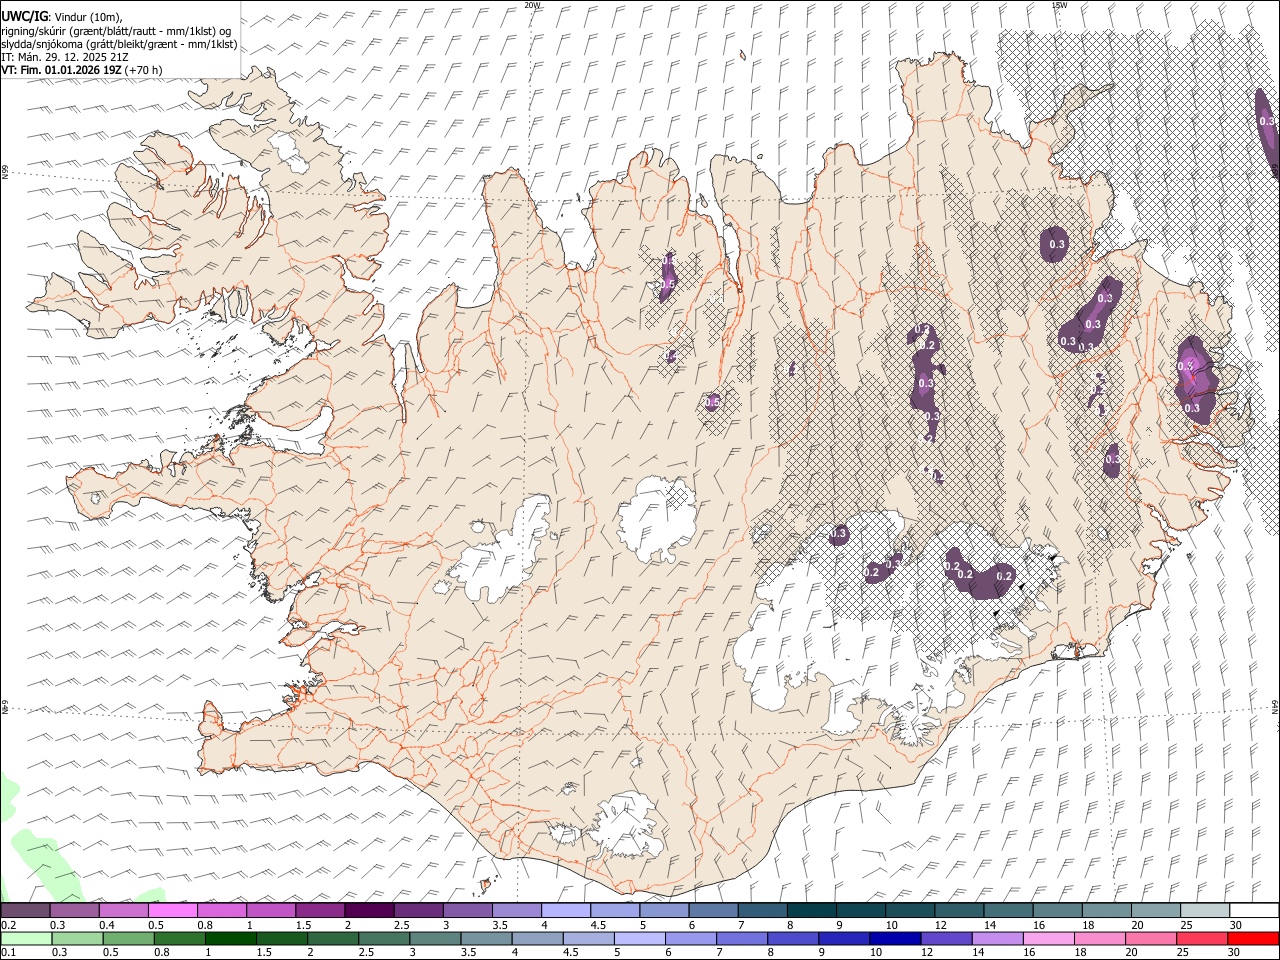The image size is (1280, 960).
Task: Choose the 3 gray-green swatch in lower legend
Action: 435,938
